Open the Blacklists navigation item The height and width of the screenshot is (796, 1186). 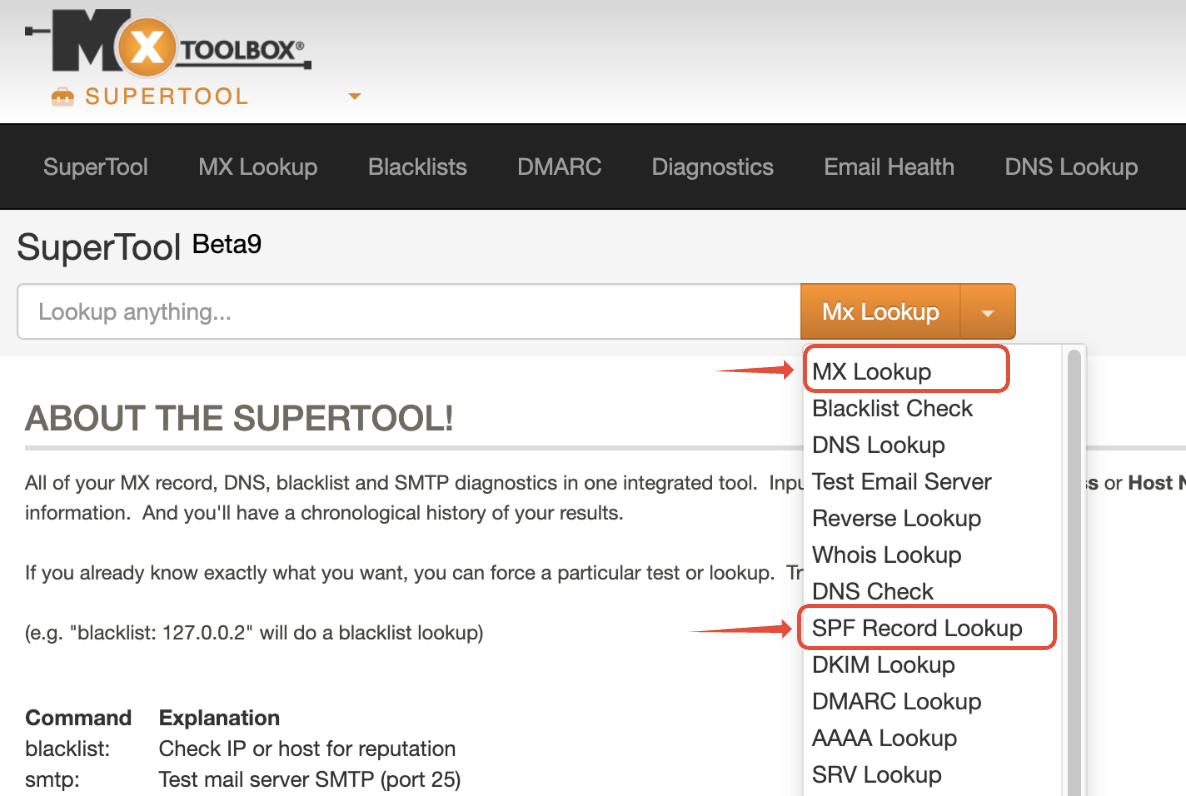(x=417, y=167)
